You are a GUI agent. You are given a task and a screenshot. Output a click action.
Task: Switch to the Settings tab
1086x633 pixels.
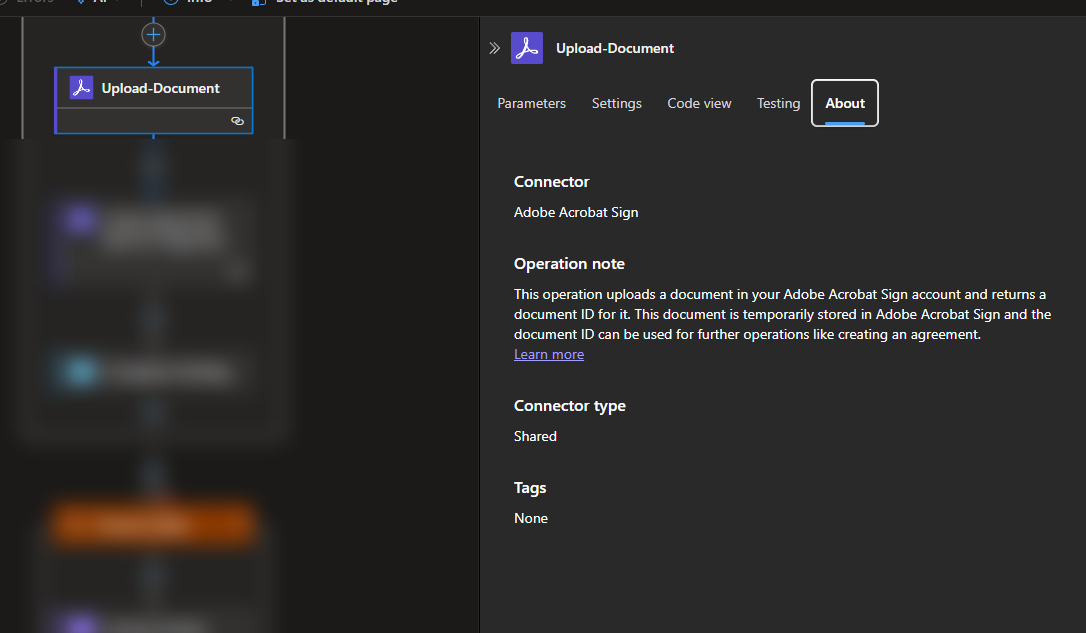(616, 103)
